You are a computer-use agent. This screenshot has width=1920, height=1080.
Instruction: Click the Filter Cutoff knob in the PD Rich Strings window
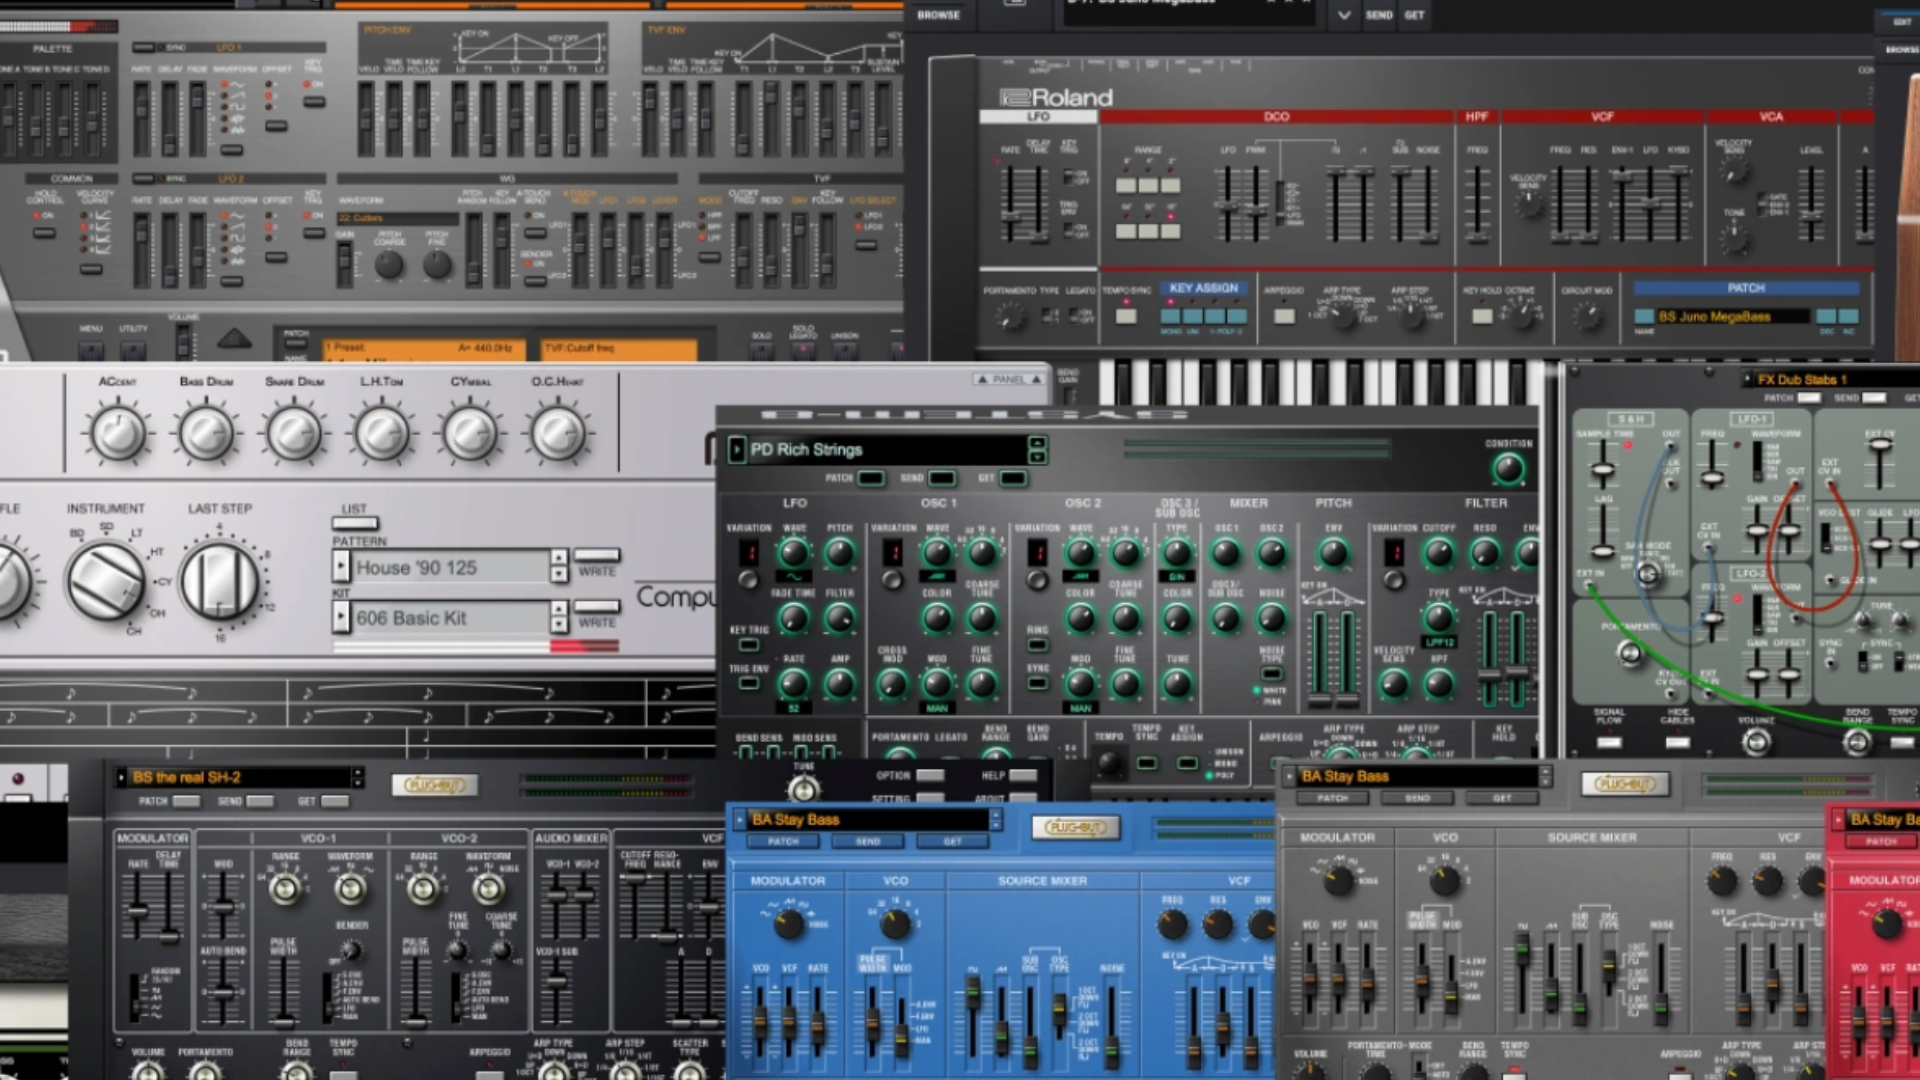1439,552
